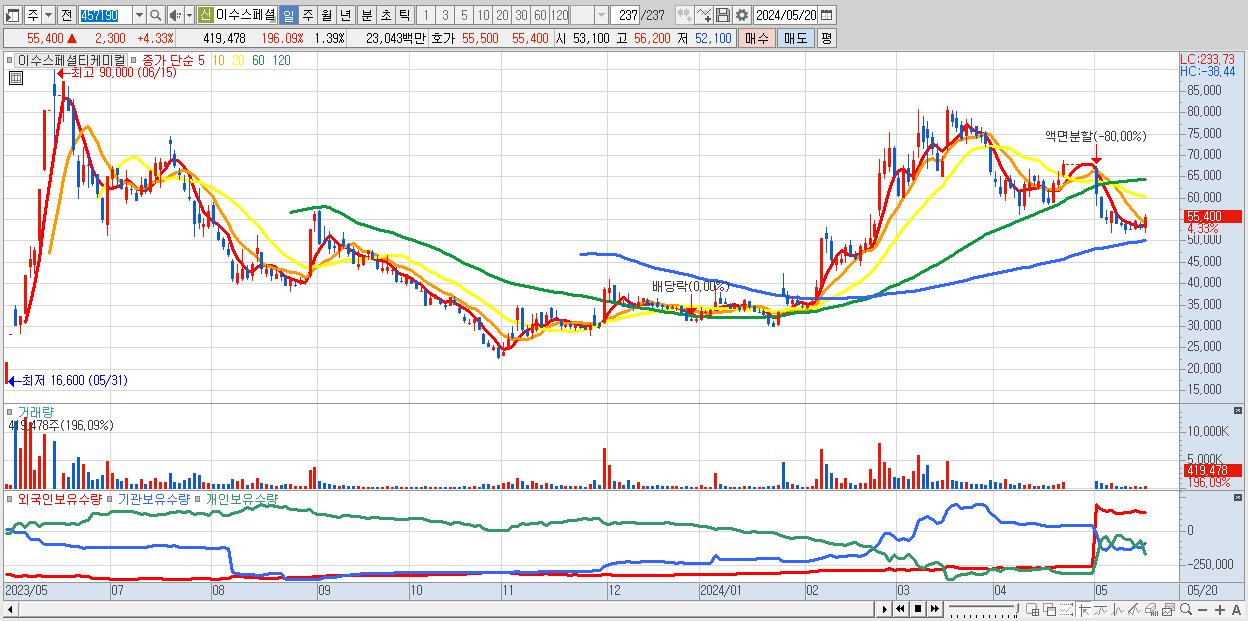Zoom out with the minus icon
The height and width of the screenshot is (621, 1248).
coord(1203,609)
